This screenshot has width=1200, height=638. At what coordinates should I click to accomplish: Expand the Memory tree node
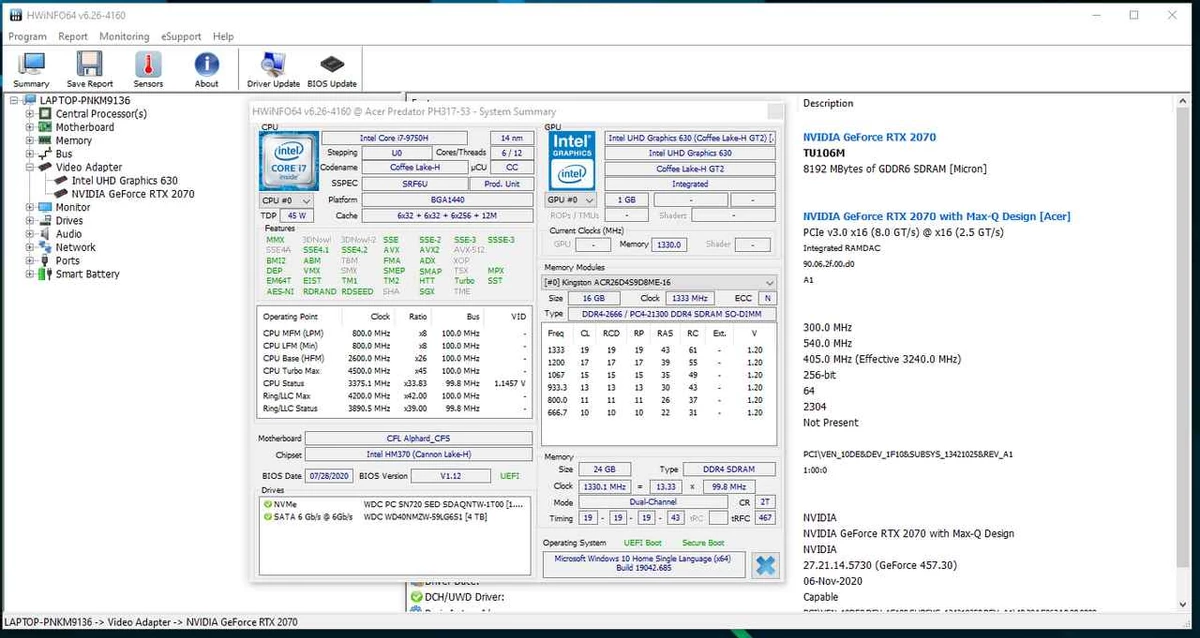(x=30, y=141)
